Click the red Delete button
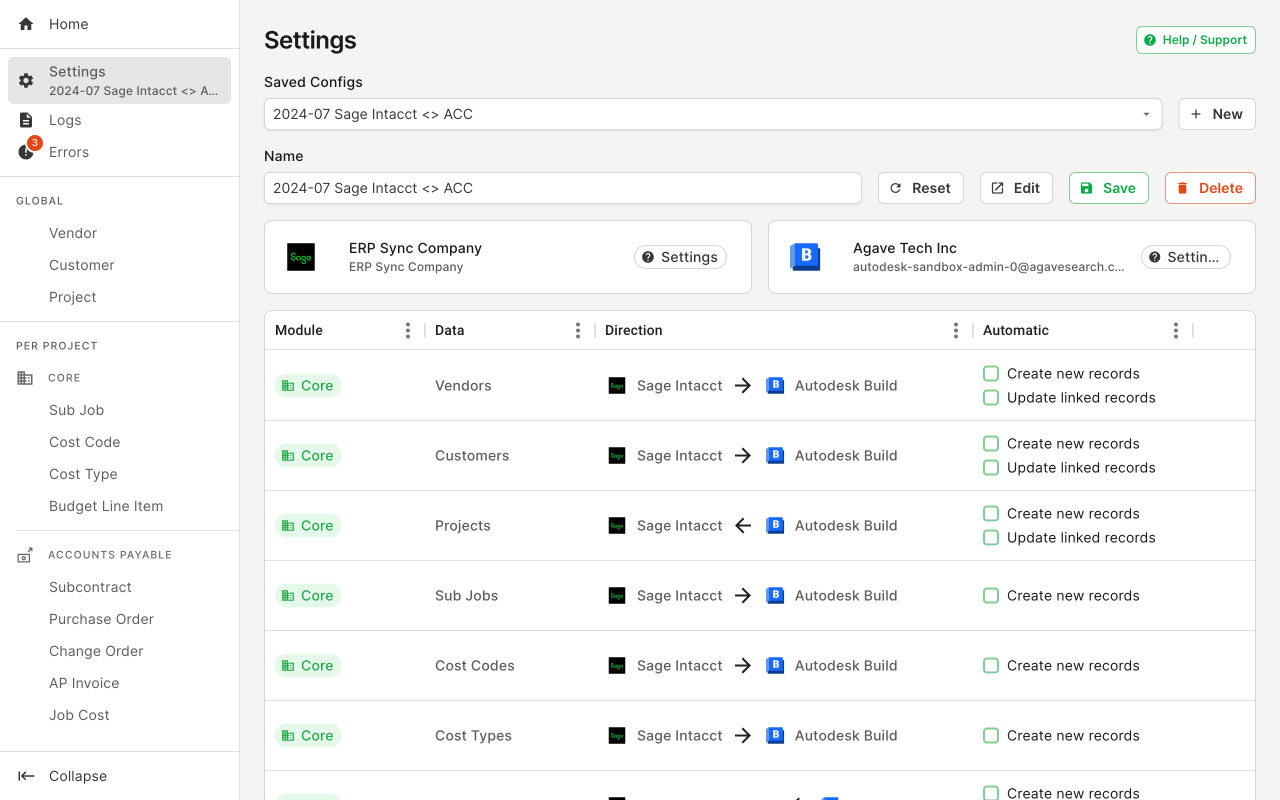This screenshot has width=1280, height=800. point(1210,188)
